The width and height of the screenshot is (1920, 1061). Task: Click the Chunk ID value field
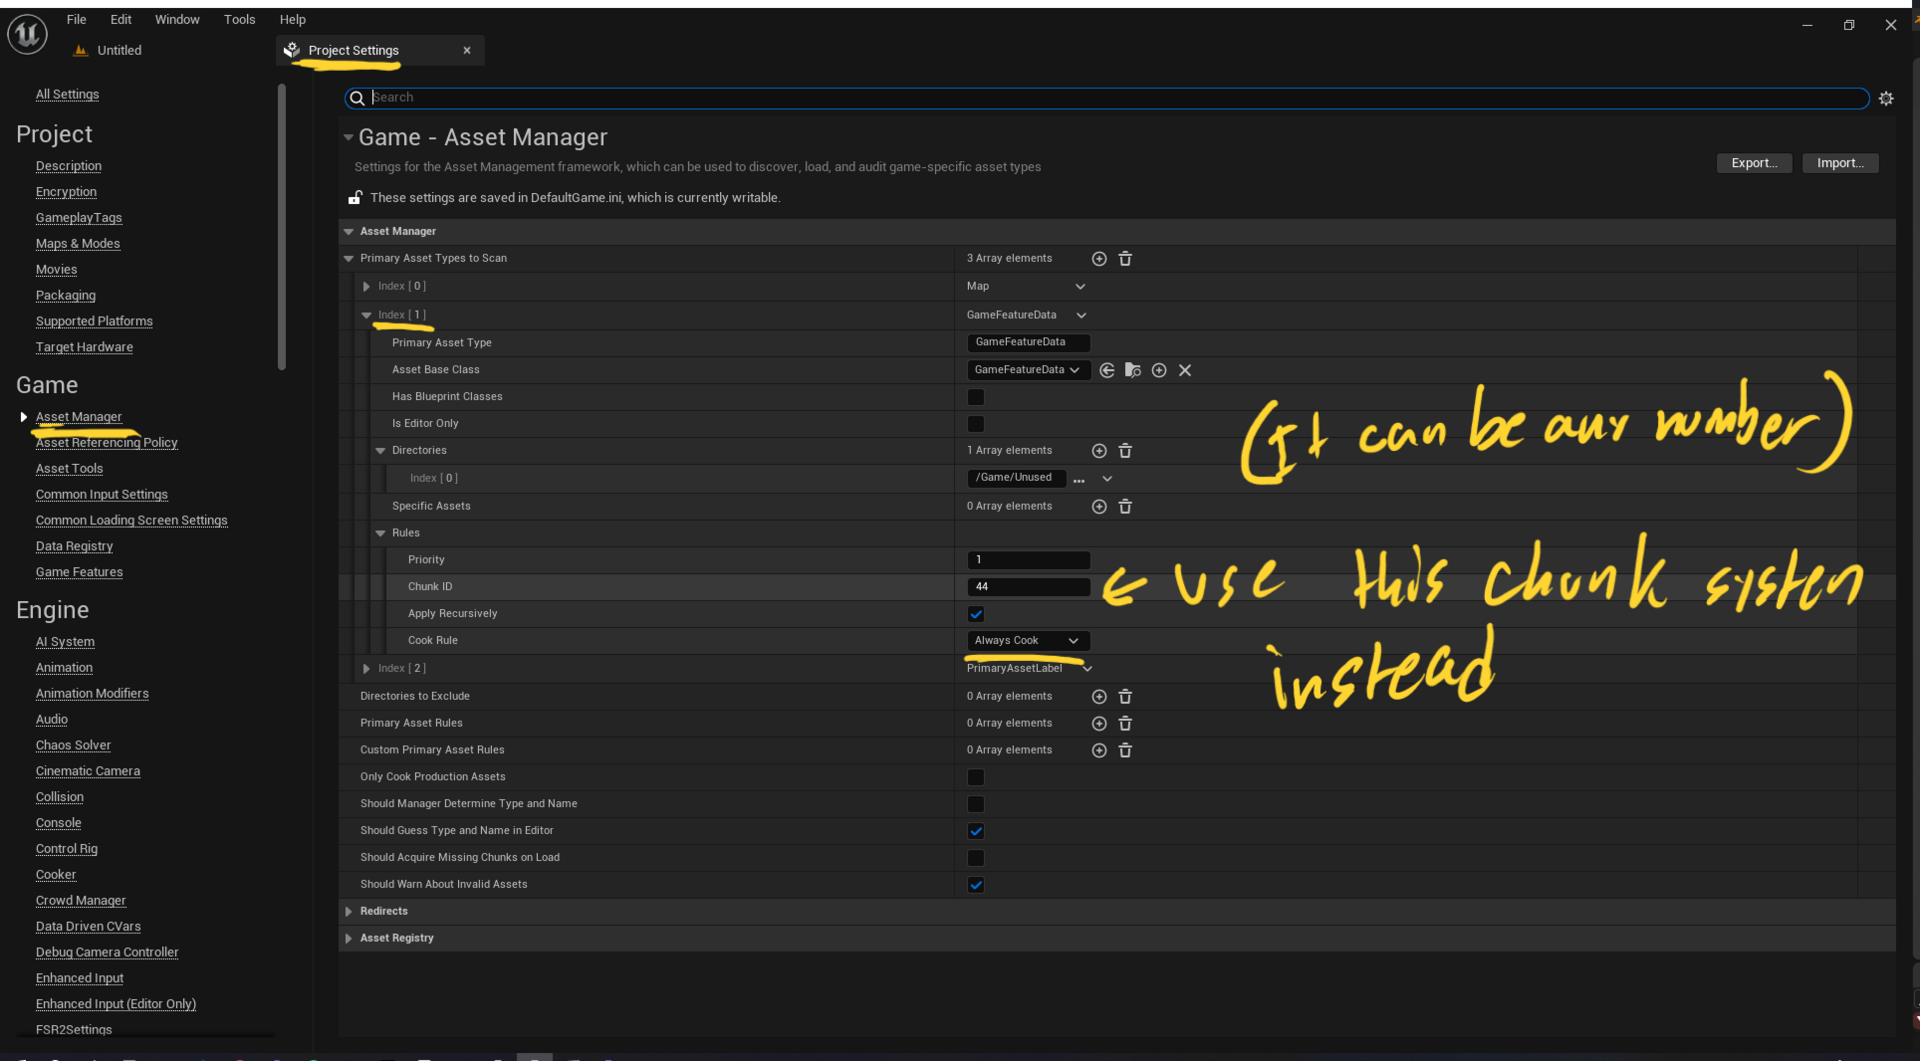[x=1028, y=587]
